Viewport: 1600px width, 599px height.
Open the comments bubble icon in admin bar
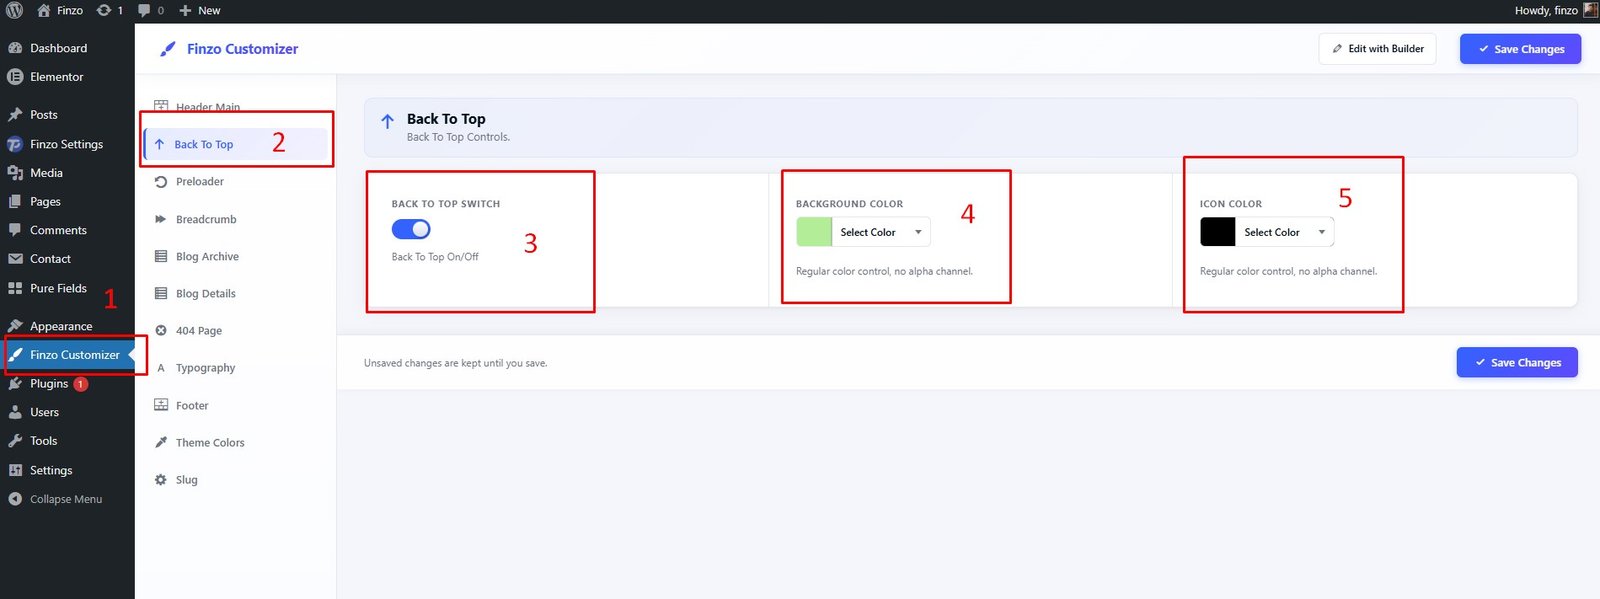click(145, 11)
